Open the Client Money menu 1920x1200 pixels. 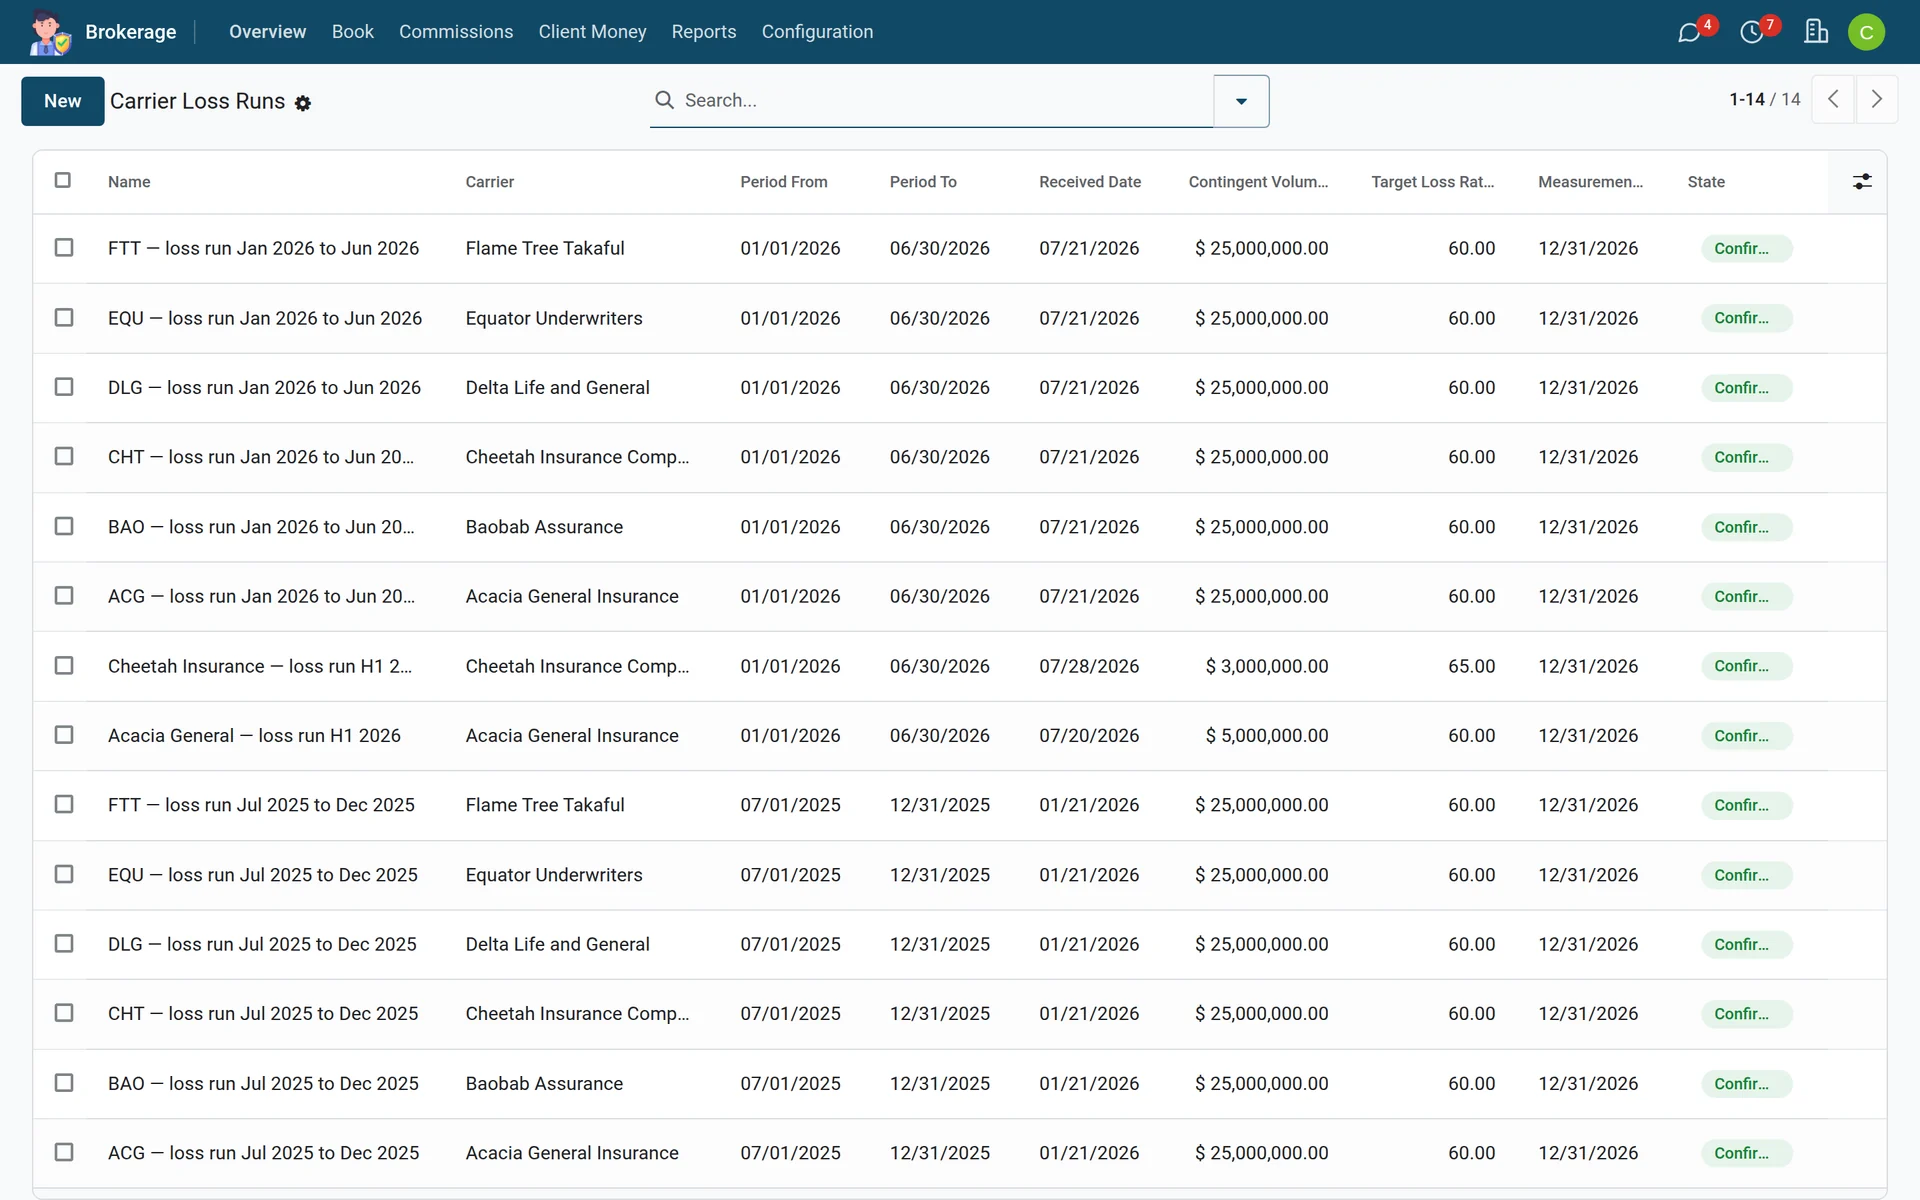(592, 32)
